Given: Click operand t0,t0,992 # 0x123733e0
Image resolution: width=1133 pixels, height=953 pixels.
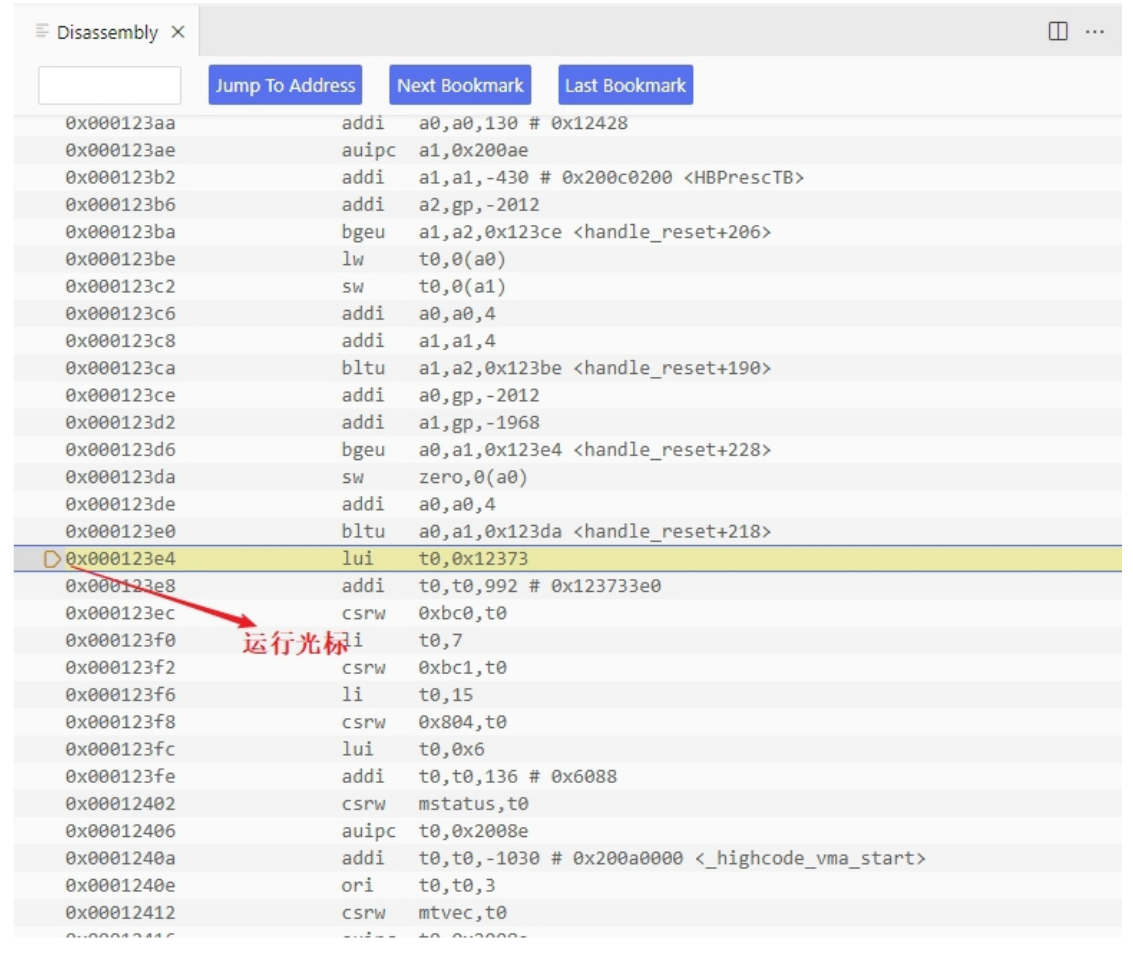Looking at the screenshot, I should click(x=540, y=586).
